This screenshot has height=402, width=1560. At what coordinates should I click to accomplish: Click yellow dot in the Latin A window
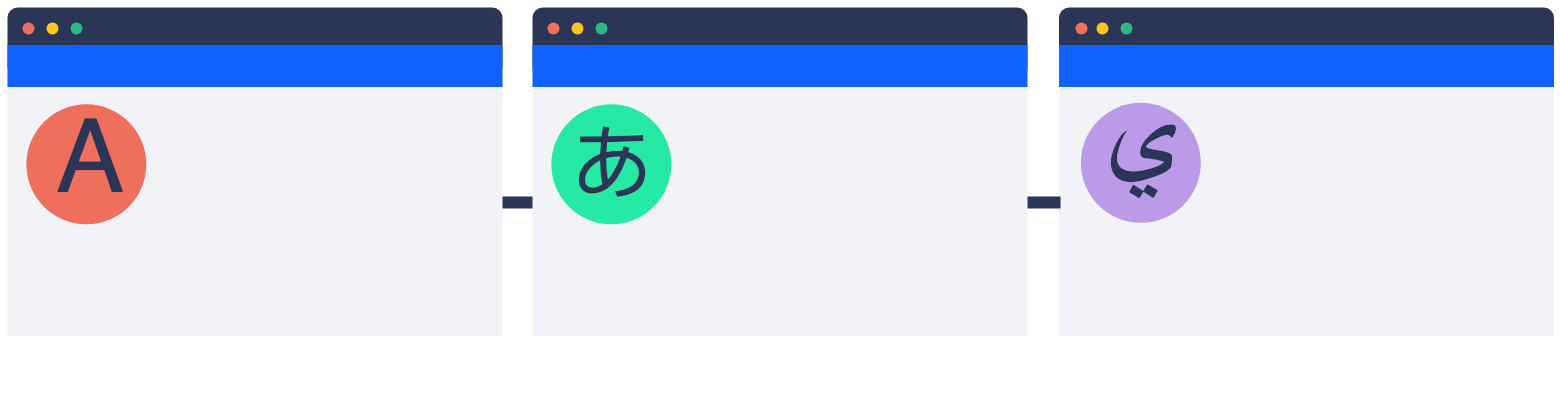click(52, 28)
